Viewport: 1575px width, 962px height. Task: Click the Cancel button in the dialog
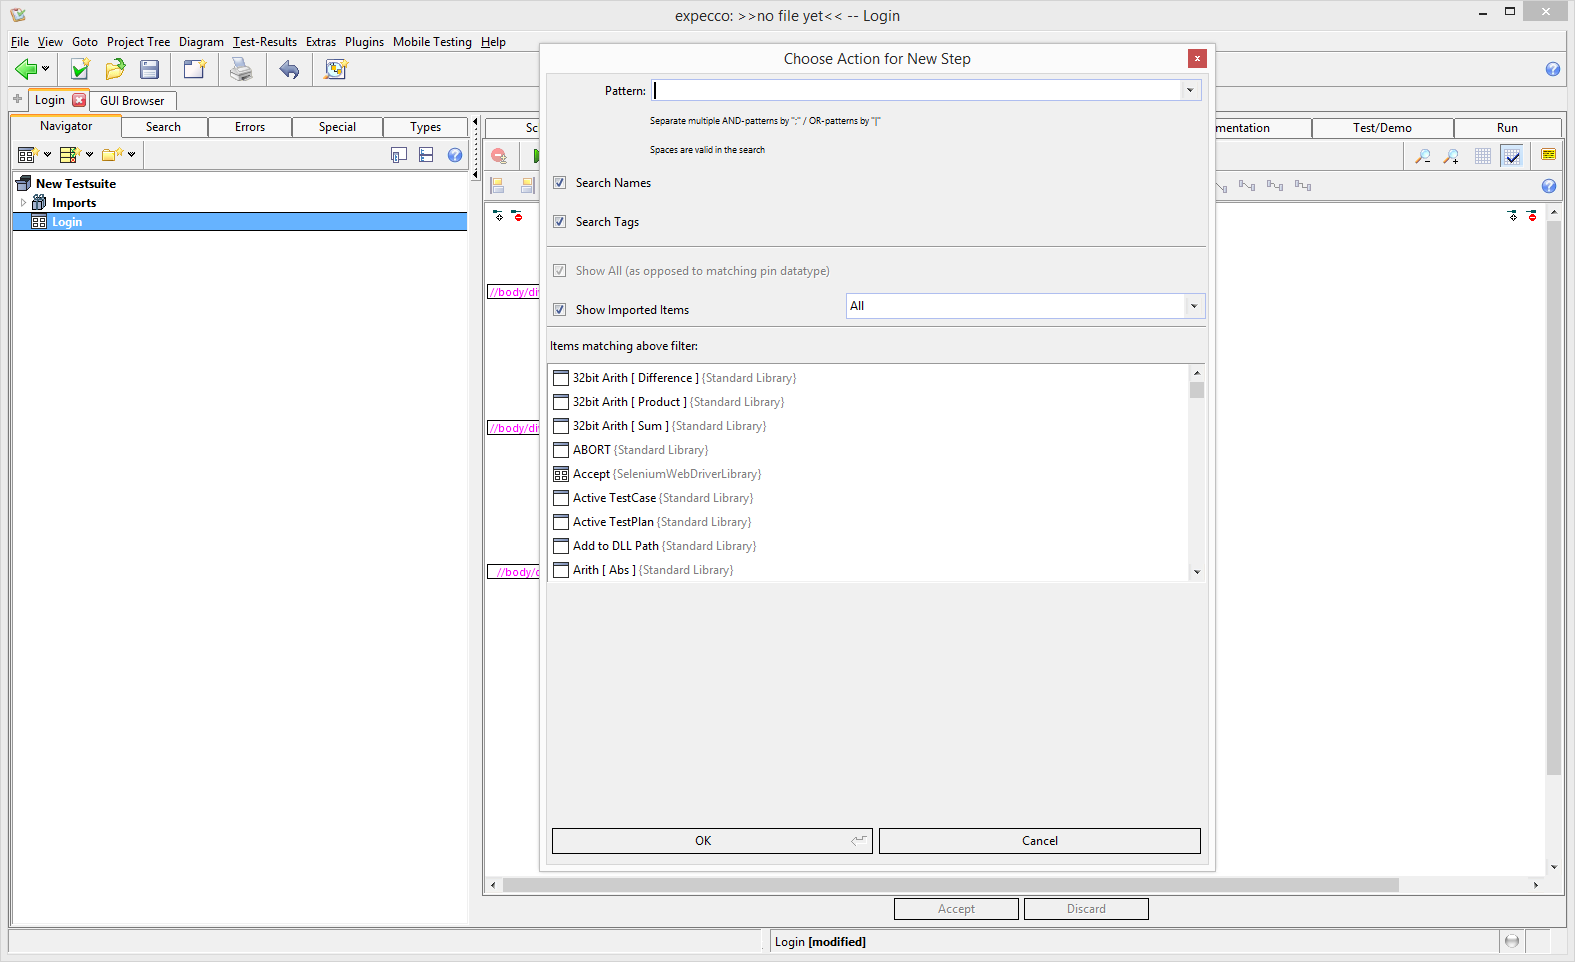click(x=1039, y=841)
